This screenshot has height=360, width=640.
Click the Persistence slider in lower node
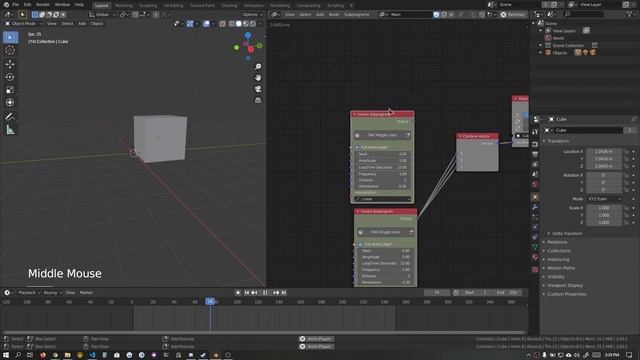(386, 282)
